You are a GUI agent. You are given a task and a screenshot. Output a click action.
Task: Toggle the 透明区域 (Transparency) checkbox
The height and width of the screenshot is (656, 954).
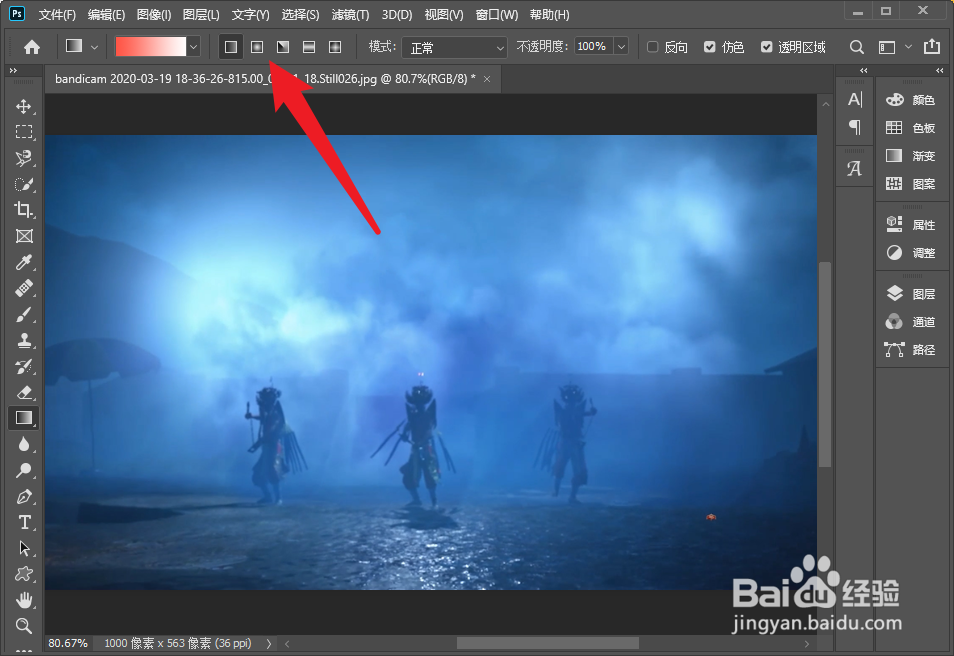click(767, 47)
